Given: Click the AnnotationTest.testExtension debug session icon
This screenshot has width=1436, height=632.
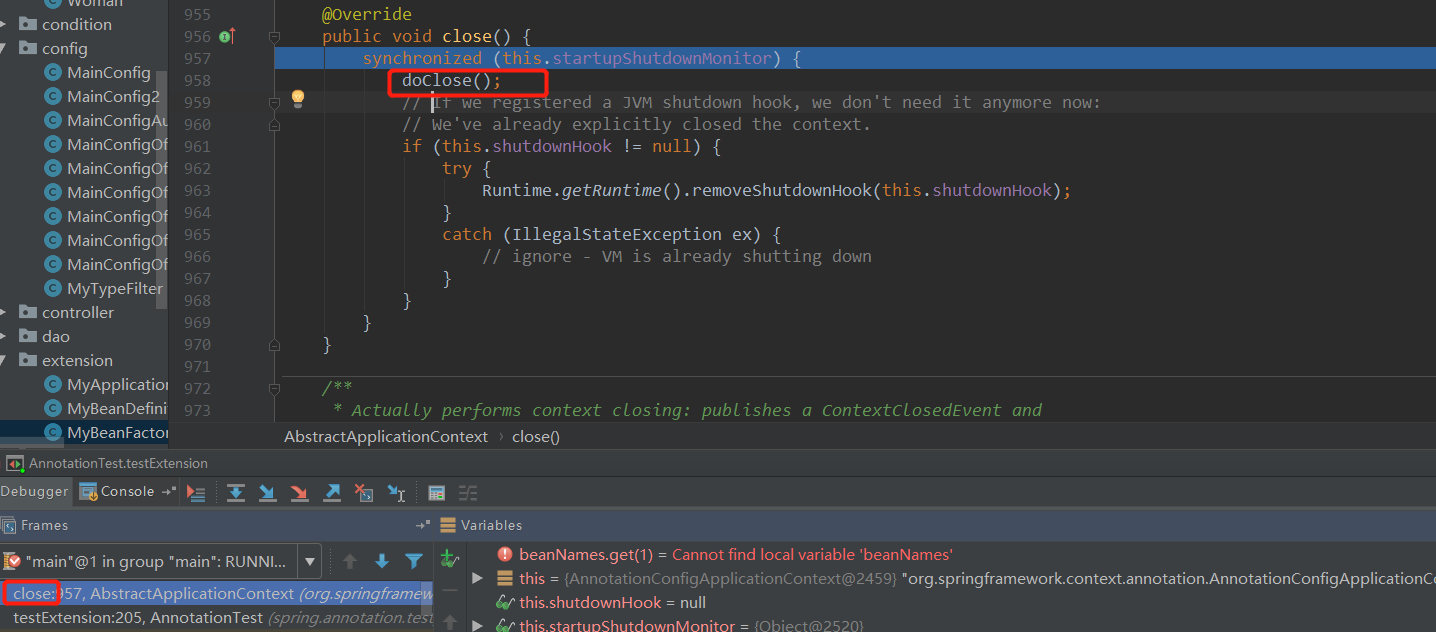Looking at the screenshot, I should 15,464.
